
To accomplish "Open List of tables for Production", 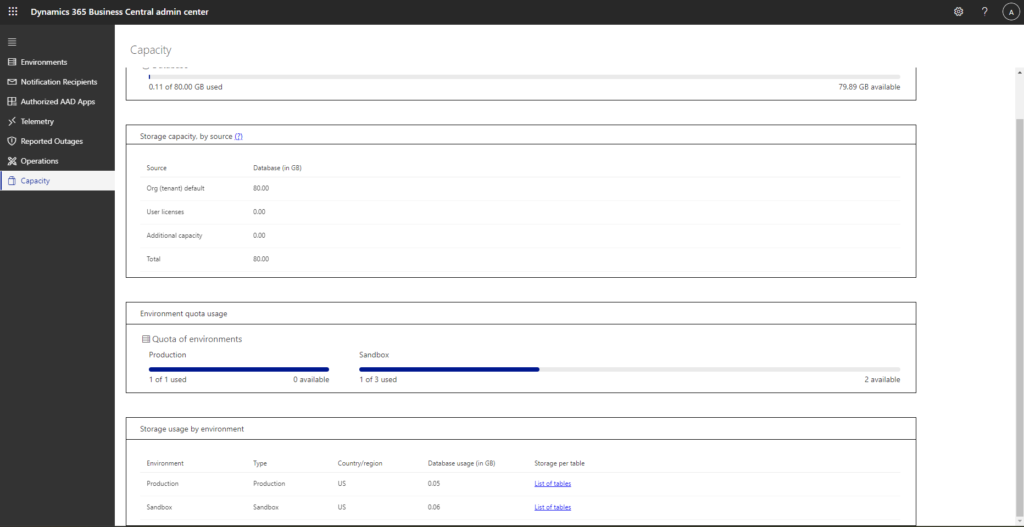I will [552, 483].
